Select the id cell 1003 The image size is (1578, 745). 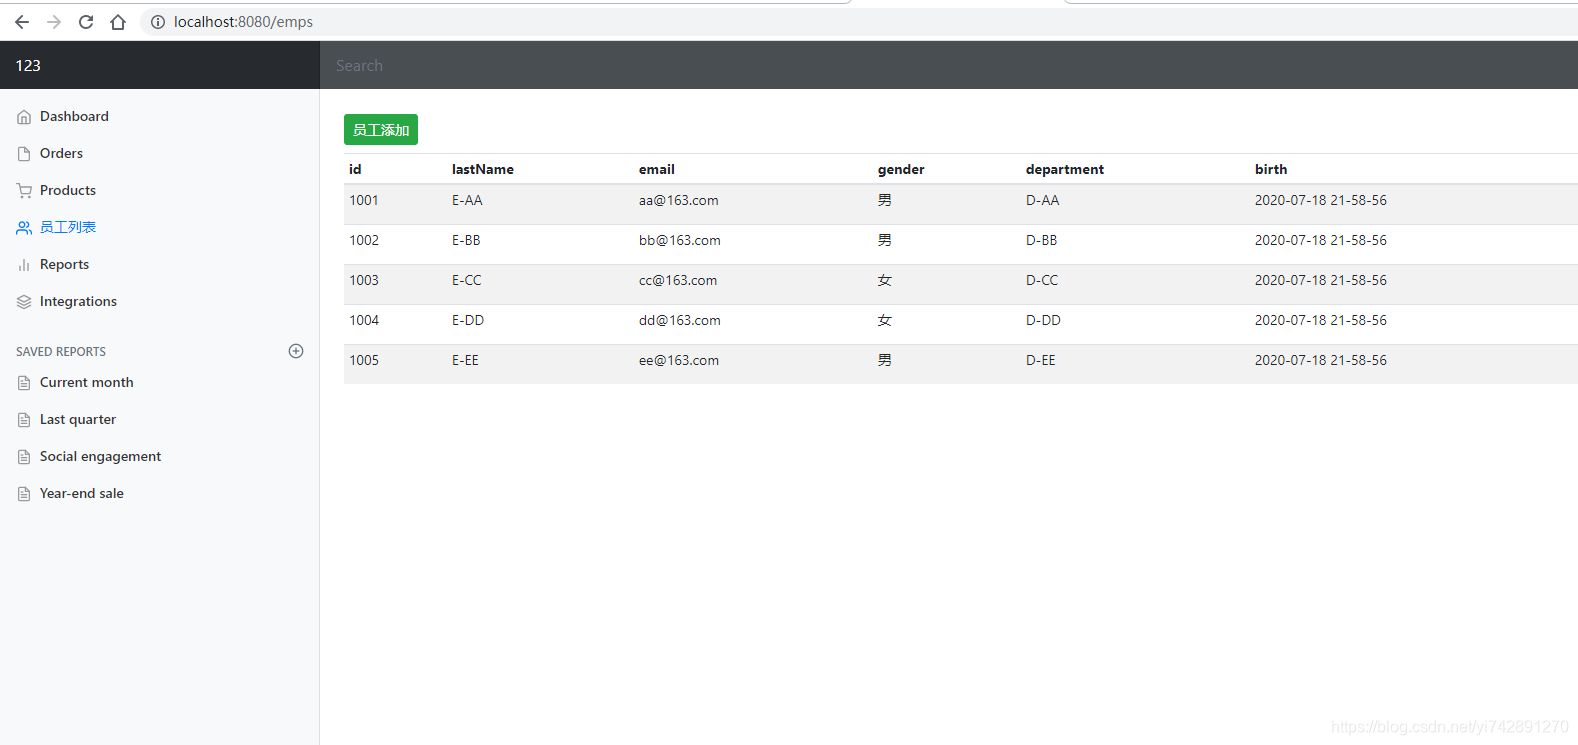(x=364, y=280)
